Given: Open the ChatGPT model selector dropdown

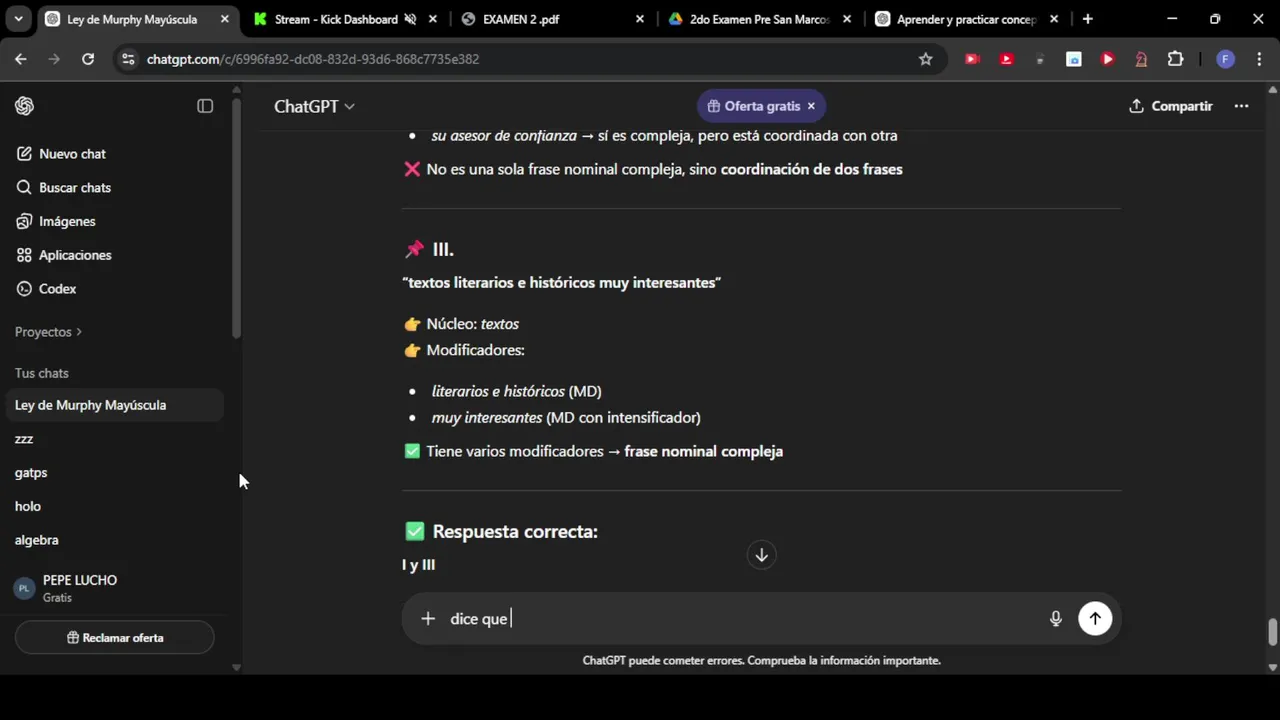Looking at the screenshot, I should coord(314,106).
